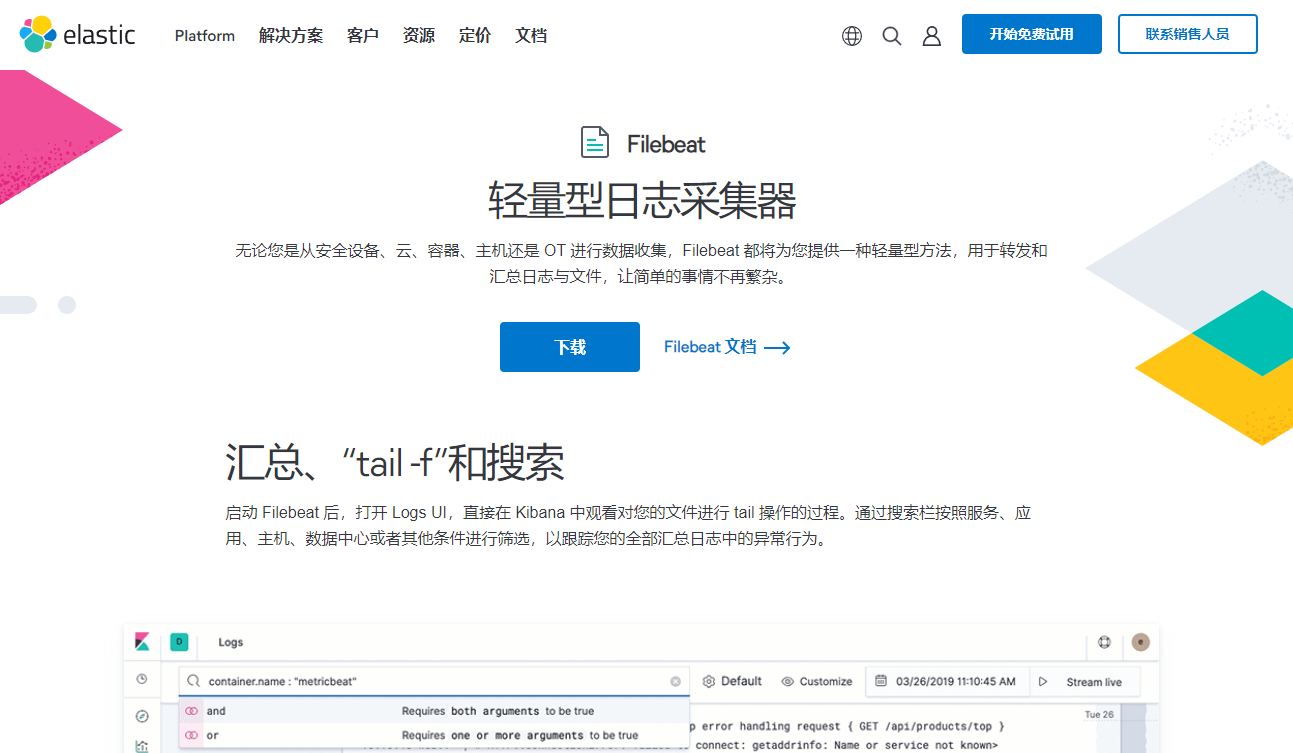The height and width of the screenshot is (753, 1293).
Task: Click the Kibana logo in the screenshot
Action: [x=142, y=642]
